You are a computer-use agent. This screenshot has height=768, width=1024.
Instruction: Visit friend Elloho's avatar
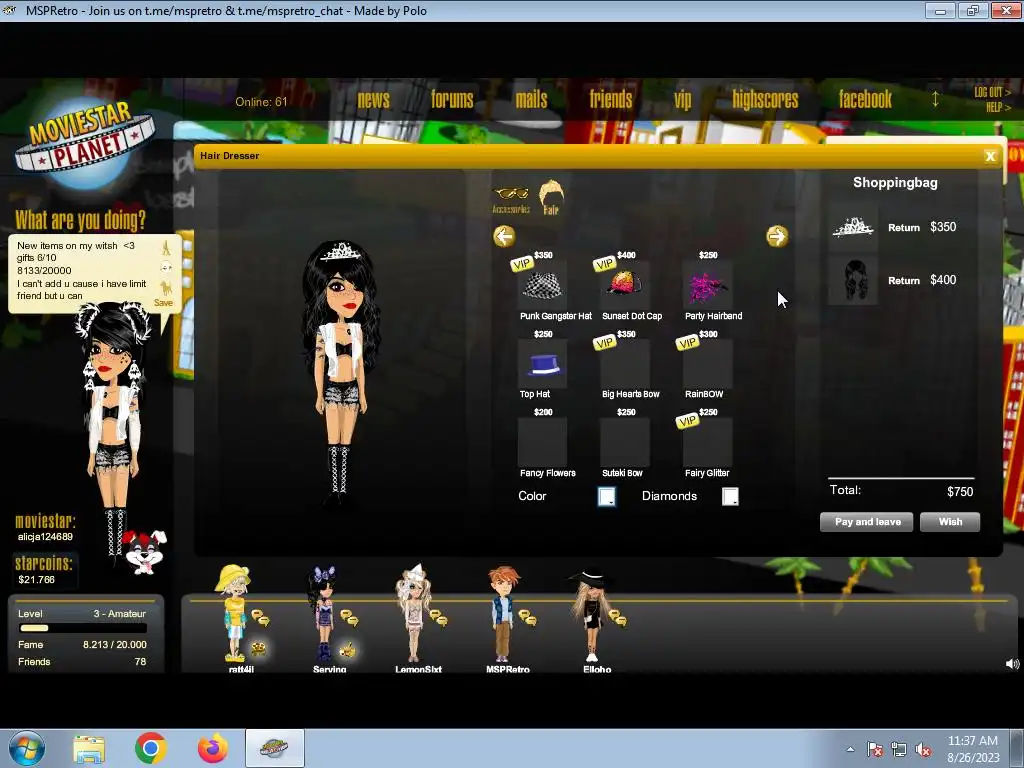[x=591, y=614]
